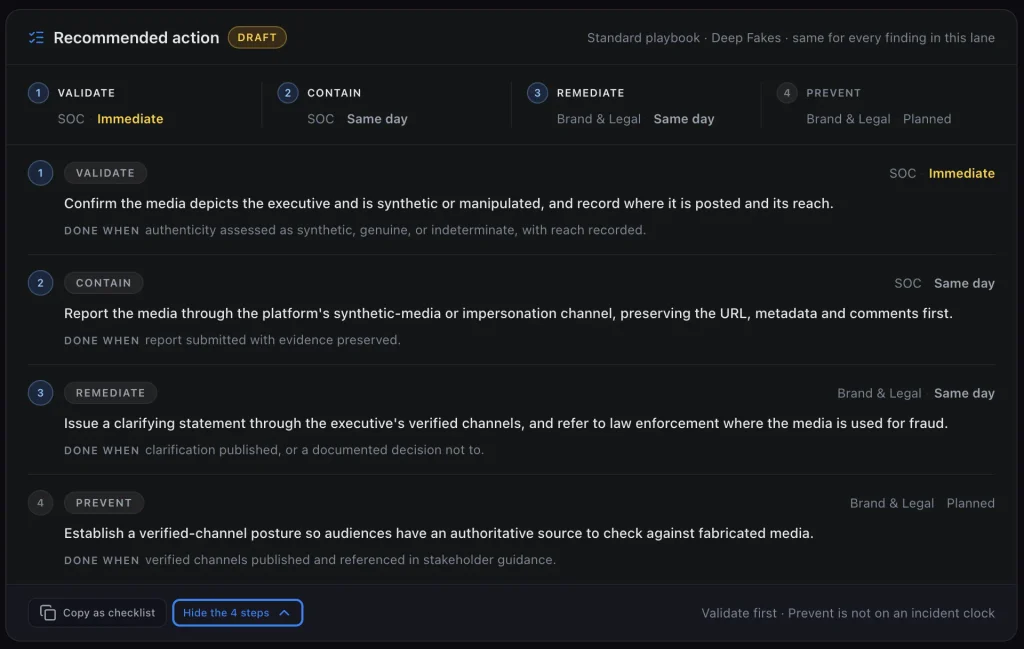Click the numbered 4 circle beside Prevent pill
Screen dimensions: 1024x649
click(40, 503)
